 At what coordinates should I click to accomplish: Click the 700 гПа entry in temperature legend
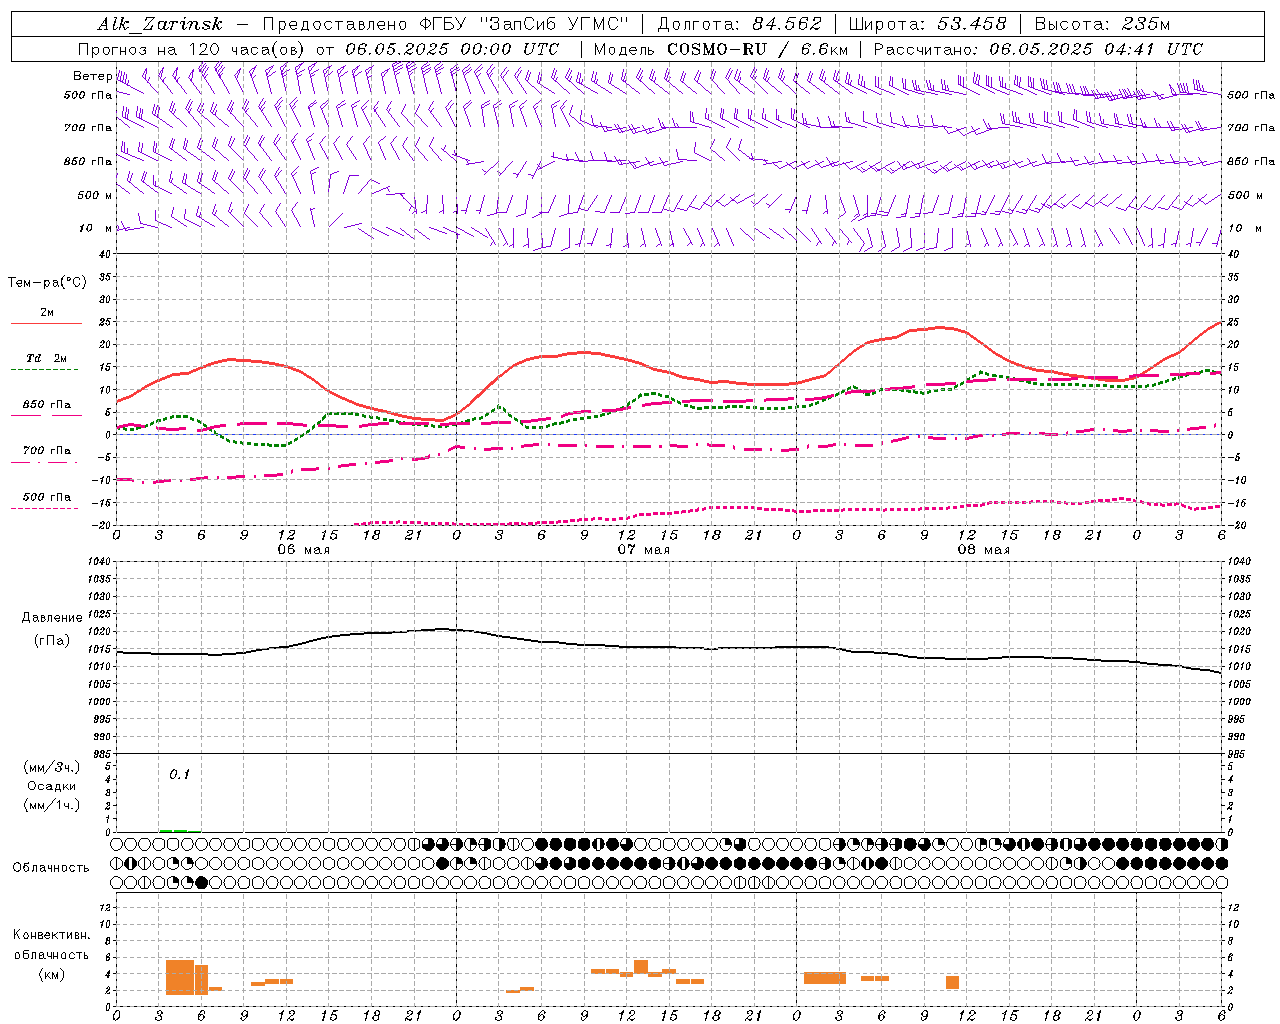pyautogui.click(x=47, y=450)
